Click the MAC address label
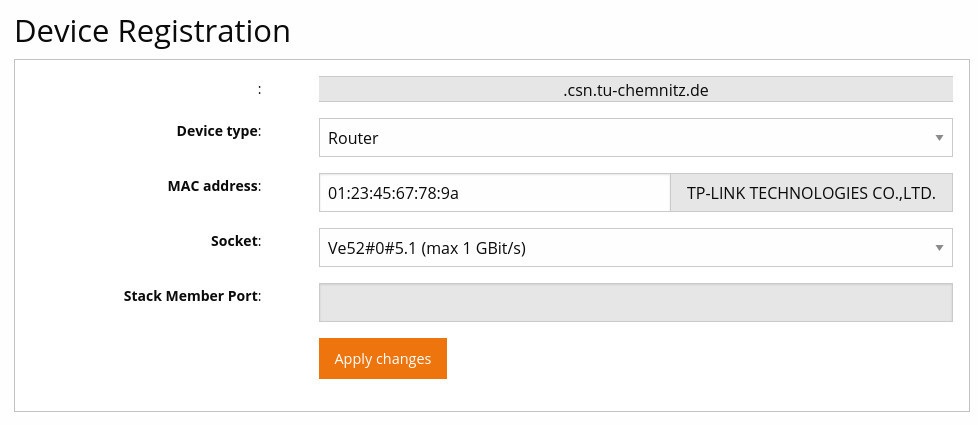978x425 pixels. click(x=213, y=186)
